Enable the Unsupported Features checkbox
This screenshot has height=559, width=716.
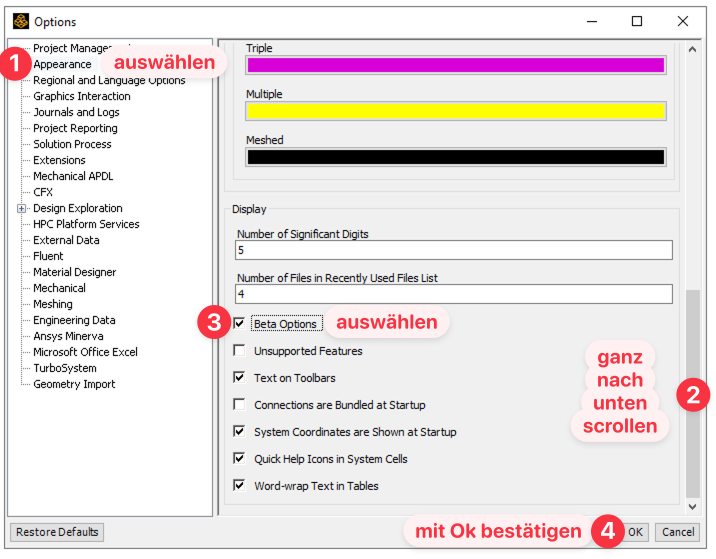coord(239,351)
